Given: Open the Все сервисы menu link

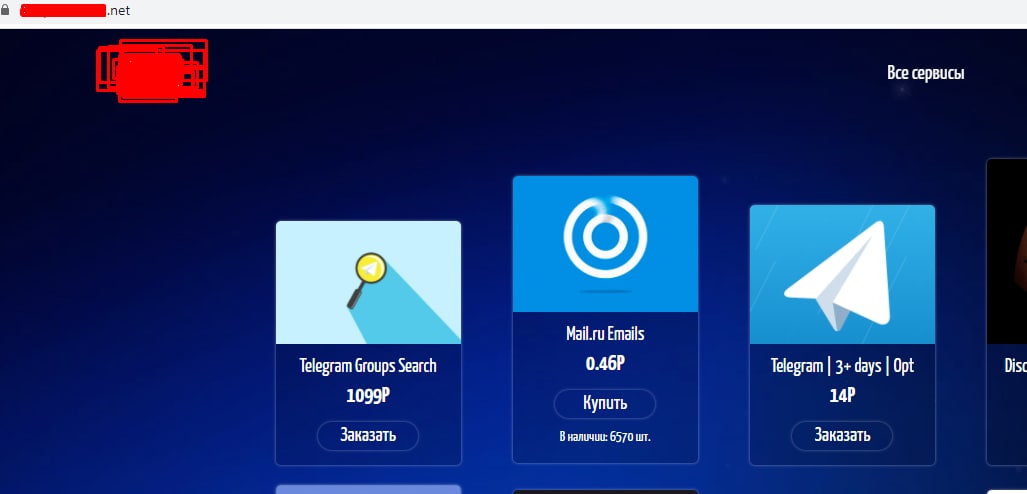Looking at the screenshot, I should click(x=925, y=73).
